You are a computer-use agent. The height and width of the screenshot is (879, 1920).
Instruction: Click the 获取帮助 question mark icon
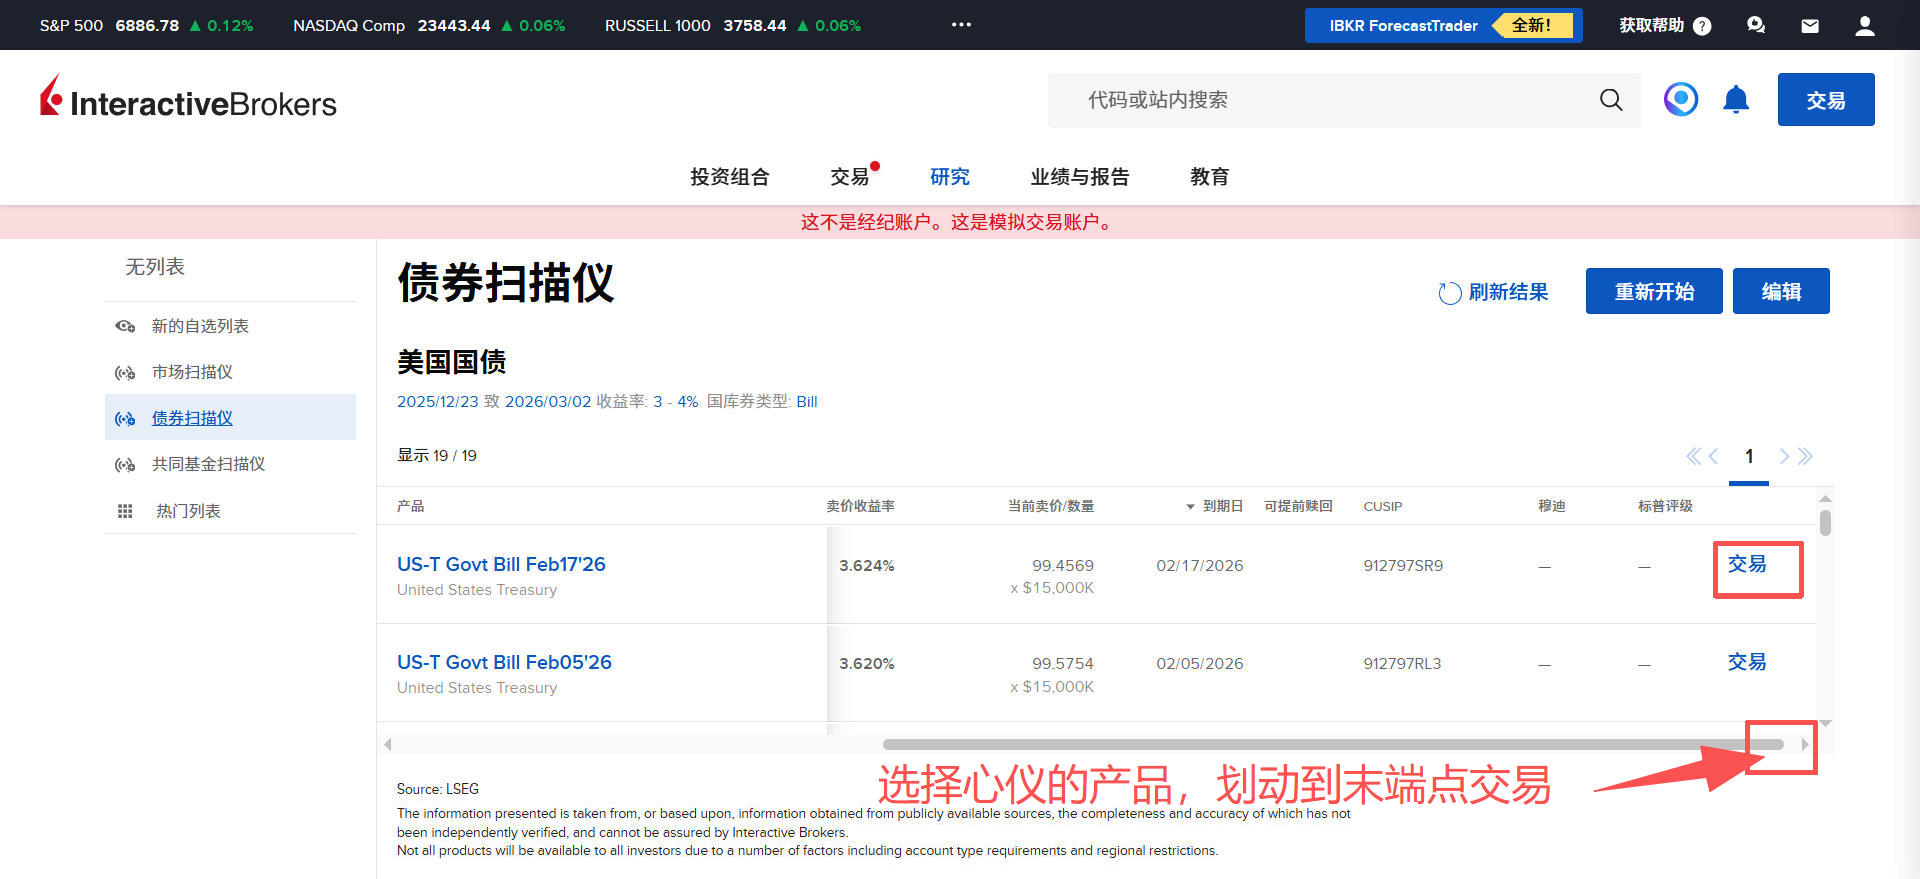pos(1702,26)
